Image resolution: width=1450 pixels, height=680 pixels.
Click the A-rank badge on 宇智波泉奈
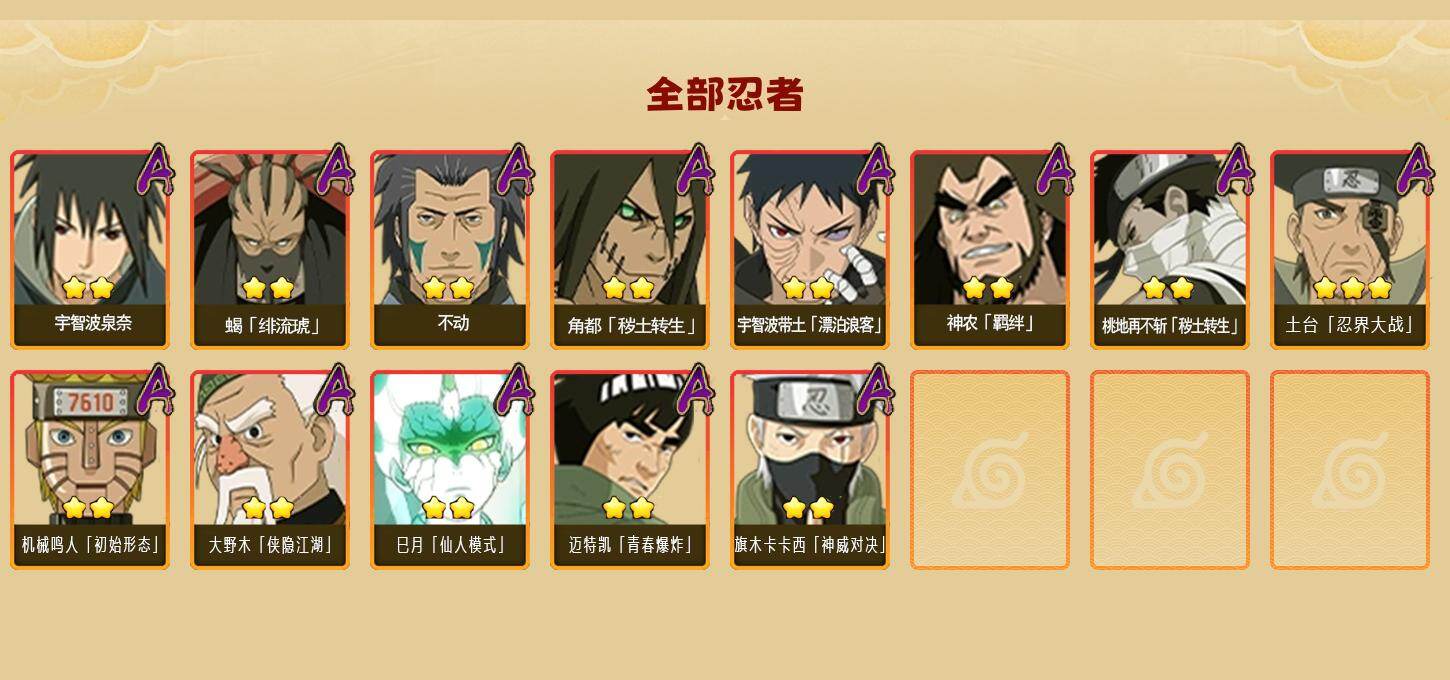click(x=155, y=170)
